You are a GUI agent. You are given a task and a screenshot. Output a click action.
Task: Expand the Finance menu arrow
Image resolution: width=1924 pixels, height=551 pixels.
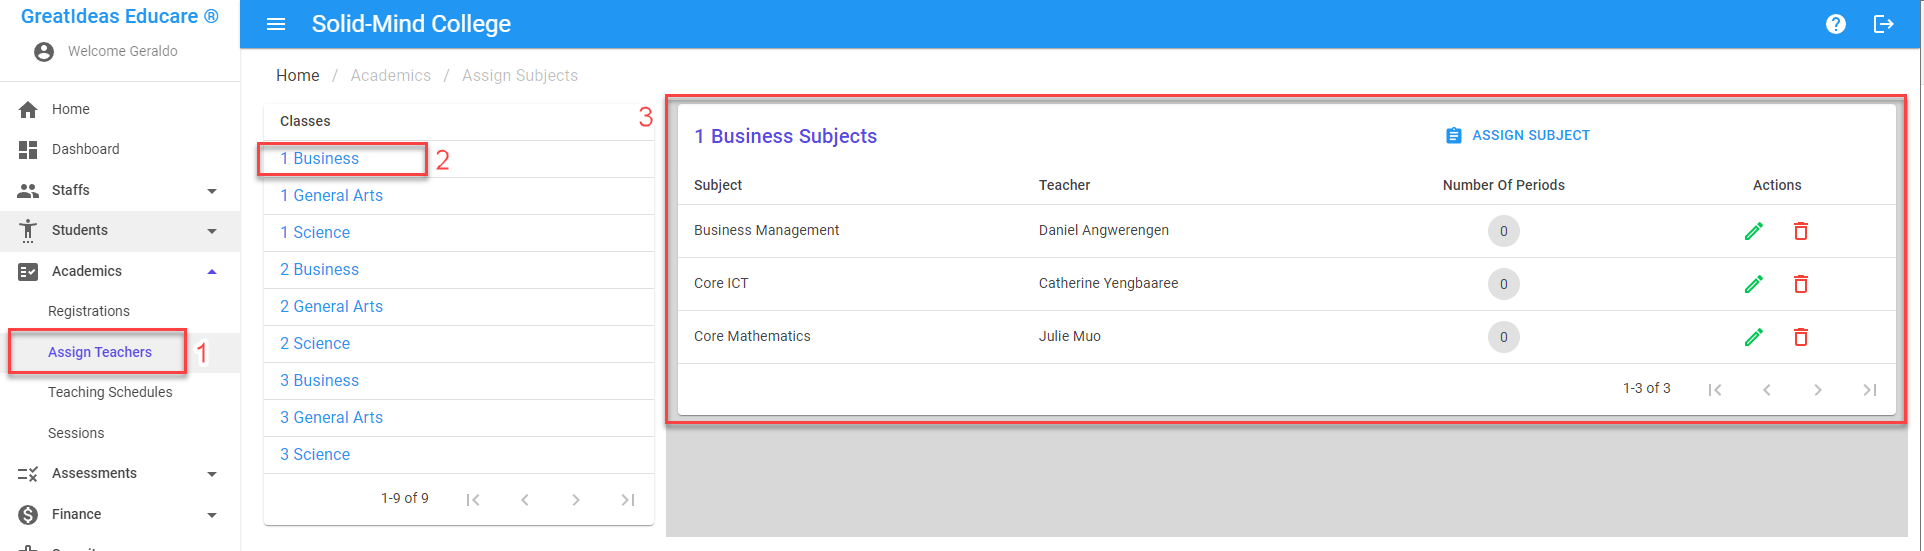pyautogui.click(x=212, y=515)
